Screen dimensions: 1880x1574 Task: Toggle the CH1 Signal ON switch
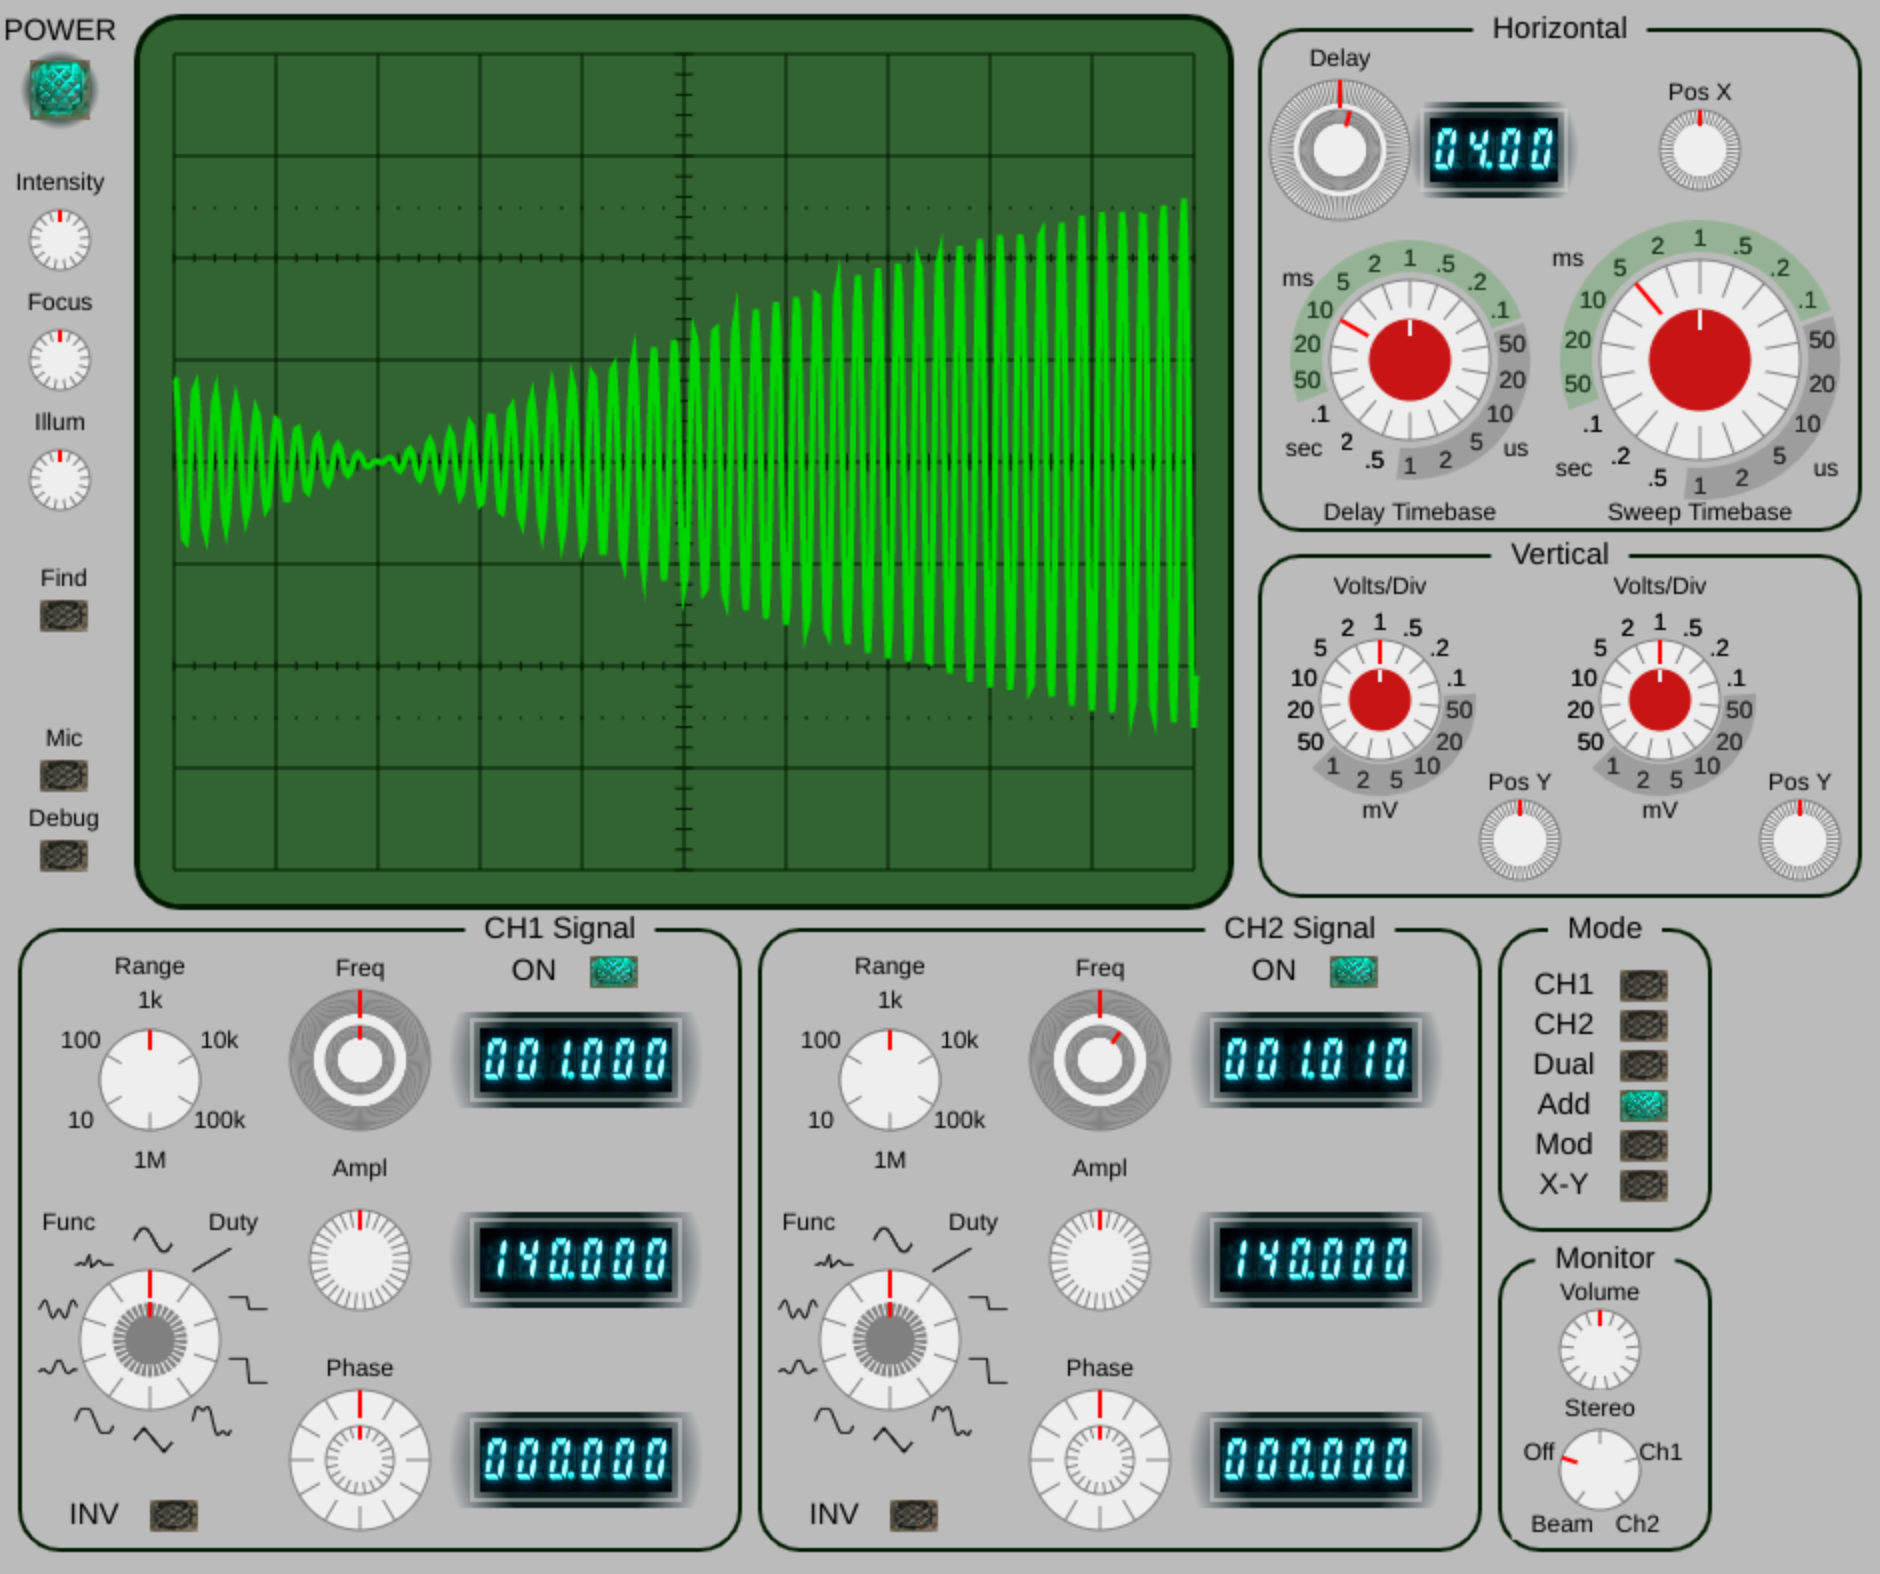pos(614,971)
